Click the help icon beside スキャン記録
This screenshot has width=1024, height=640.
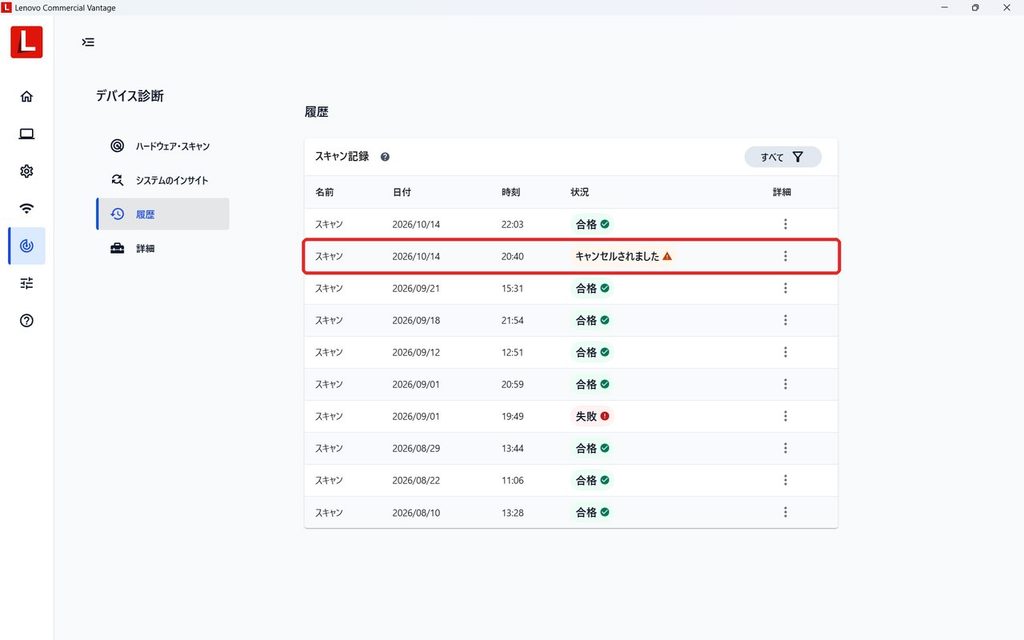tap(385, 157)
